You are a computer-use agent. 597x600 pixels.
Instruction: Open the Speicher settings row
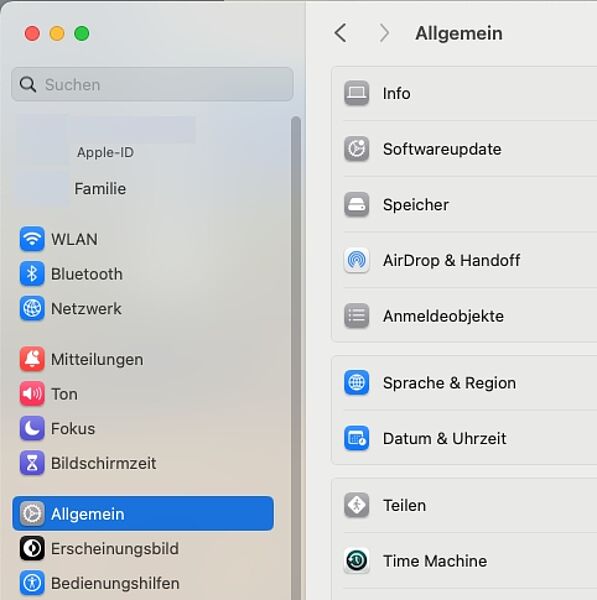tap(464, 204)
